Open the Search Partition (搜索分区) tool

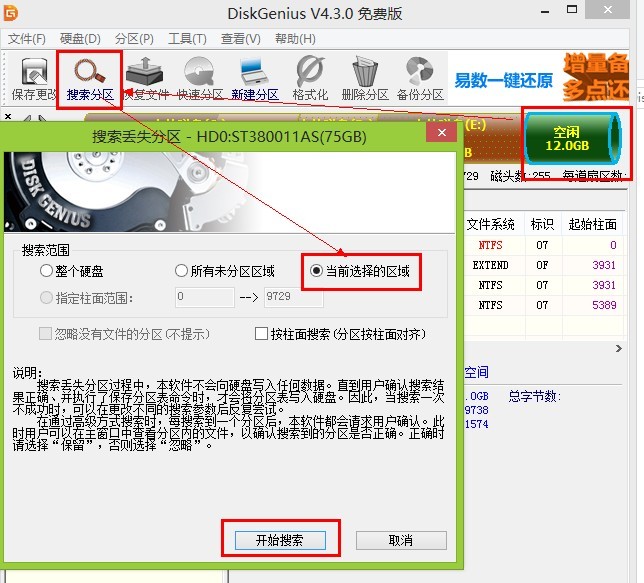point(90,80)
